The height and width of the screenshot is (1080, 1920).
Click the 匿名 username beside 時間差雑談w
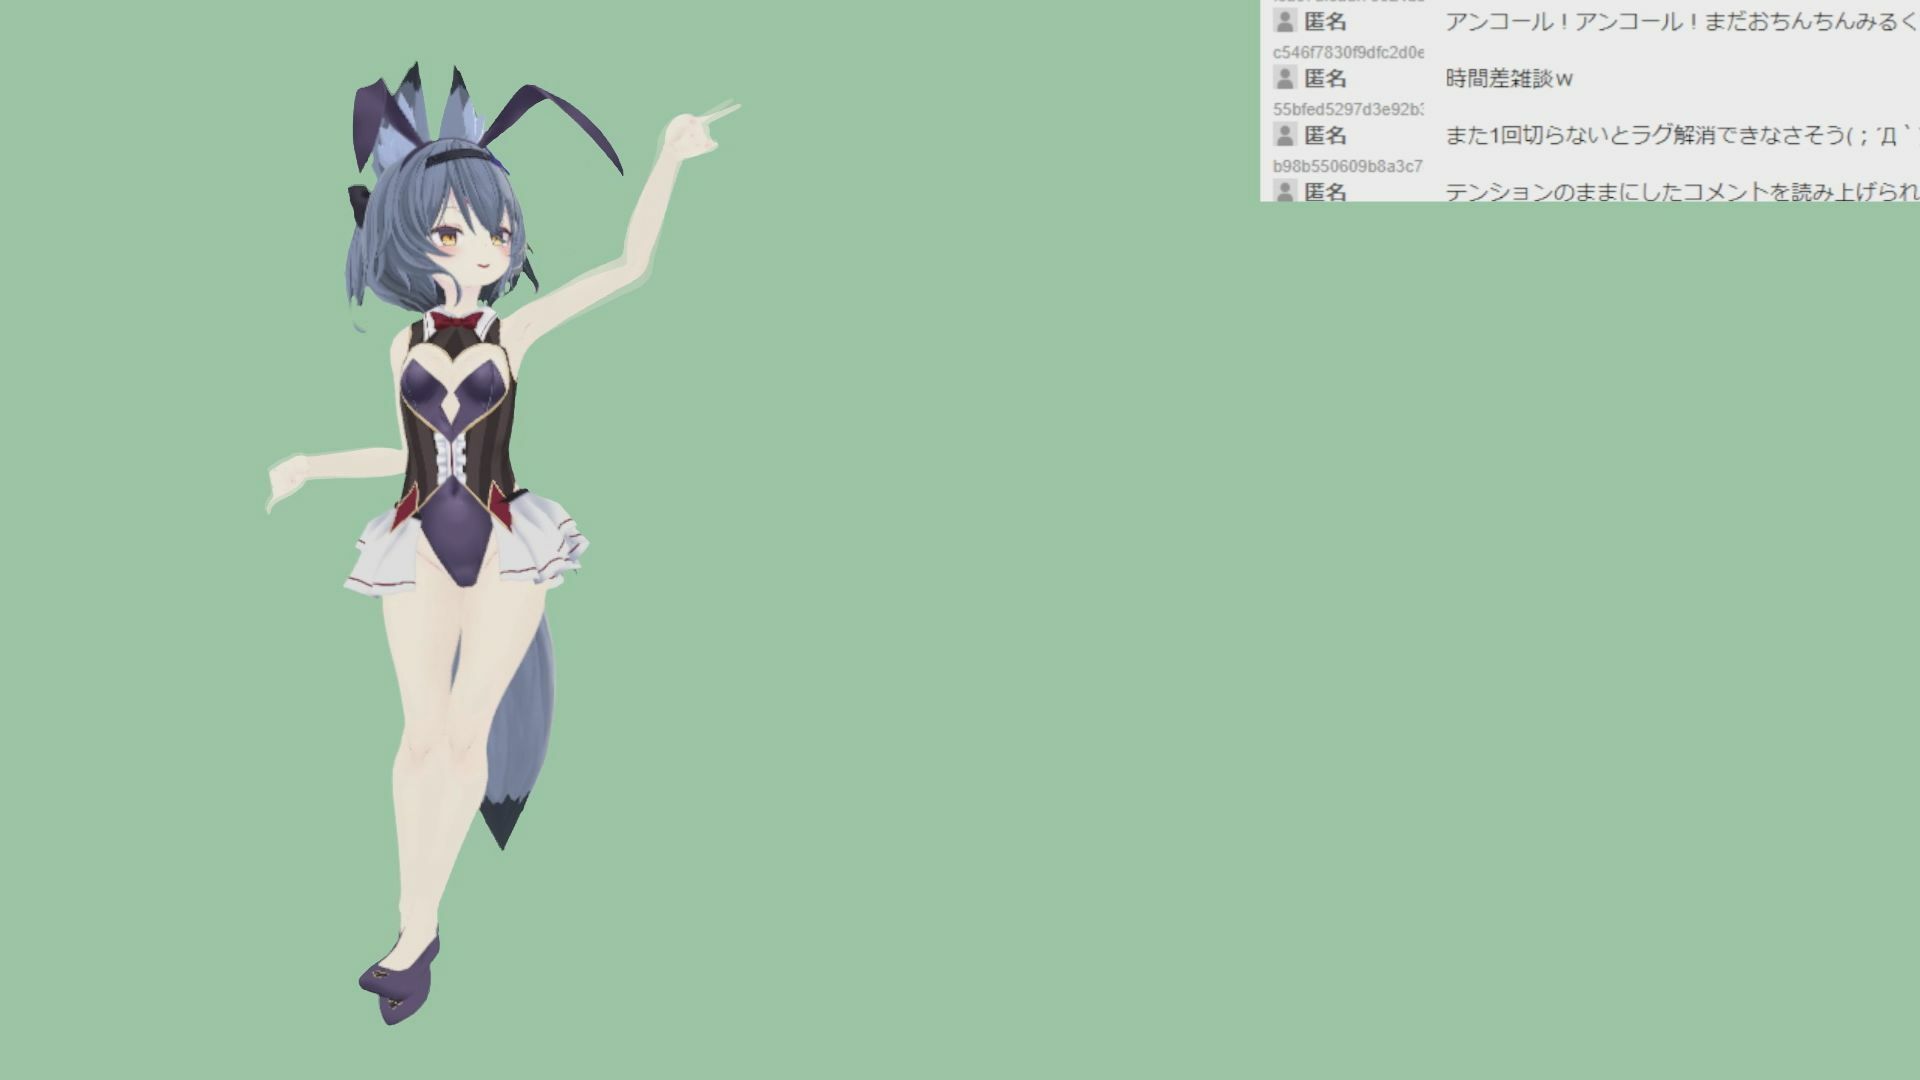point(1326,78)
